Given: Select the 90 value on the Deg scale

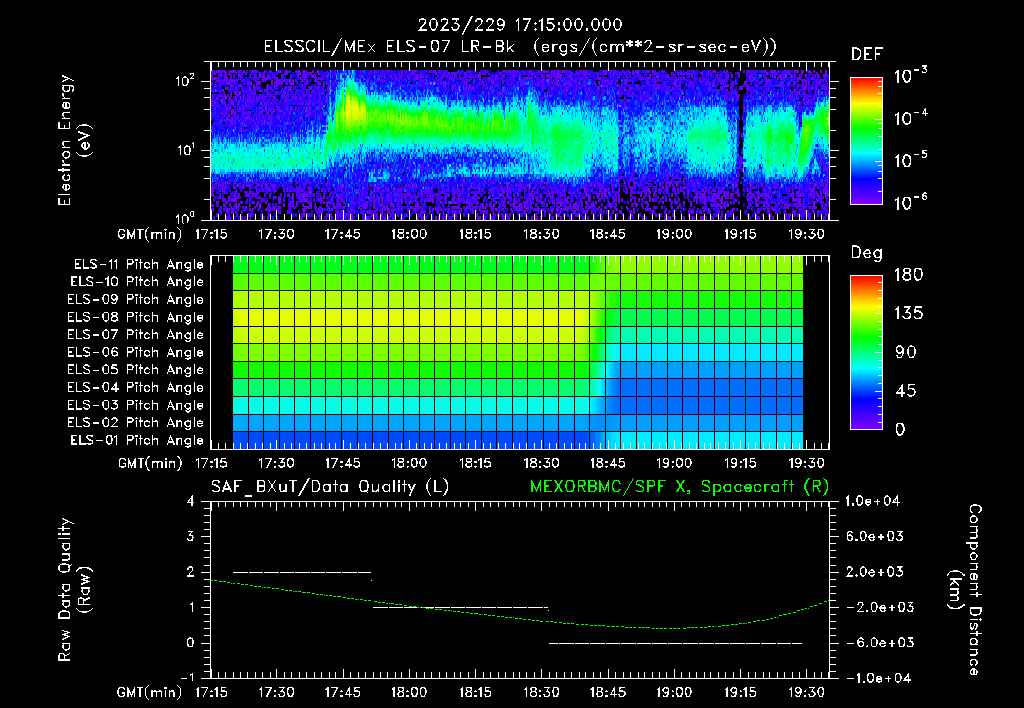Looking at the screenshot, I should point(905,353).
